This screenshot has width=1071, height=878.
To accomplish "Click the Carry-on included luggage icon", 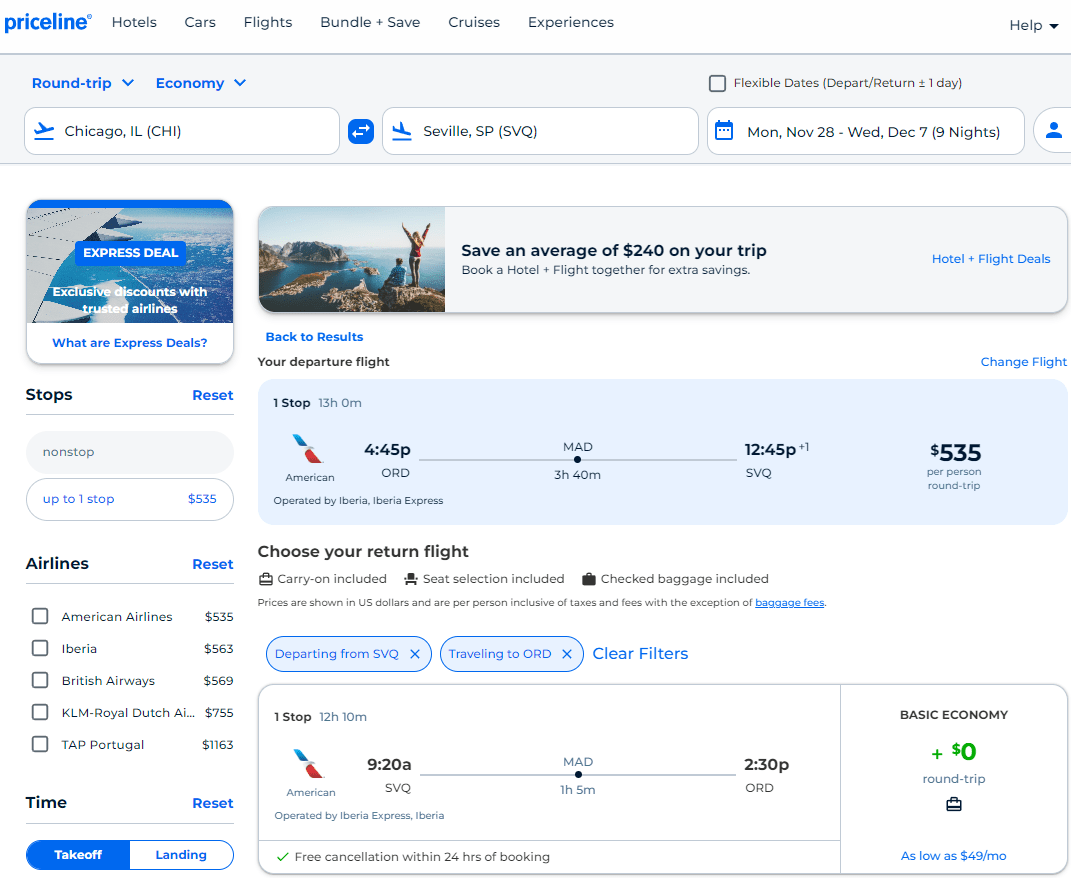I will pyautogui.click(x=264, y=578).
